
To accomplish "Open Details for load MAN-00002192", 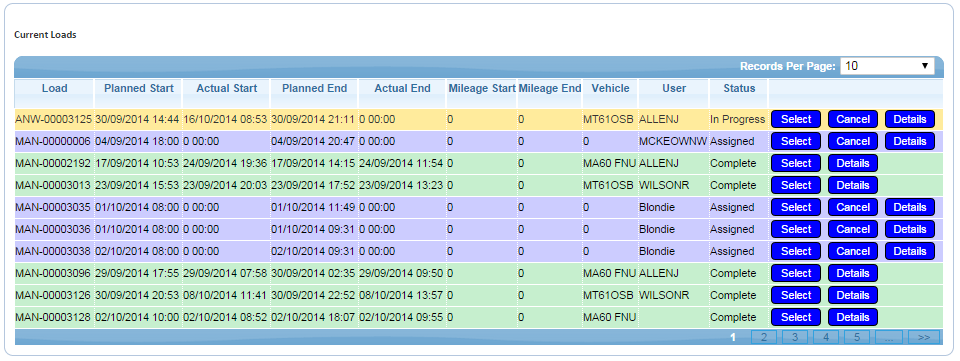I will 853,163.
